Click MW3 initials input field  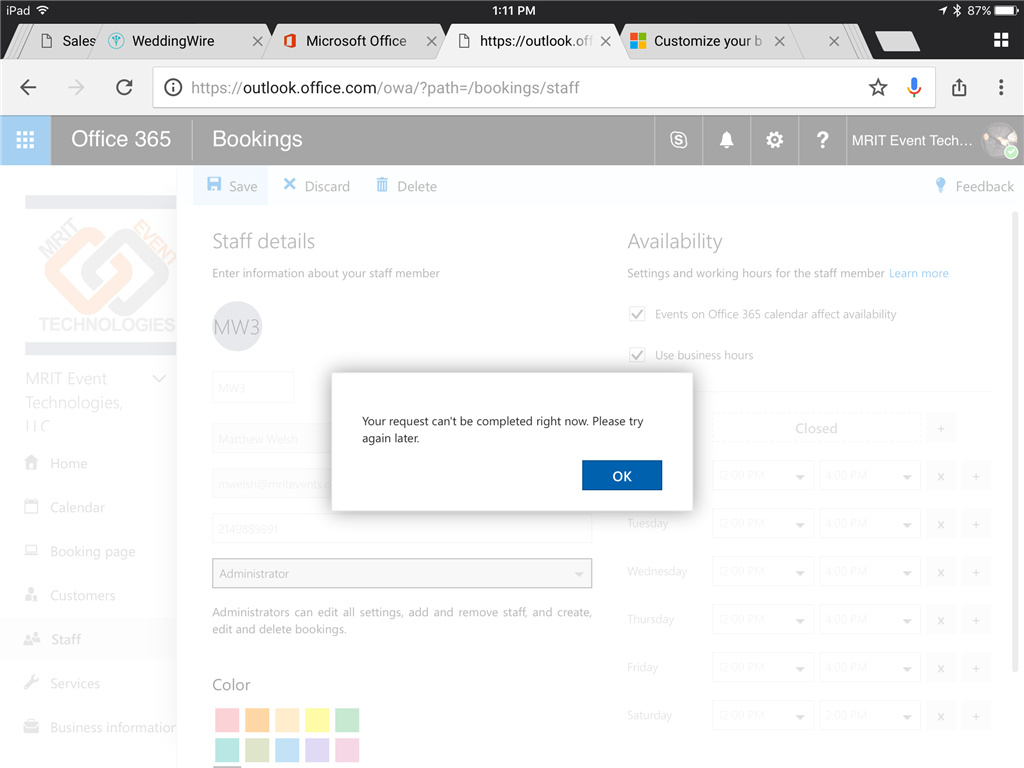(253, 387)
